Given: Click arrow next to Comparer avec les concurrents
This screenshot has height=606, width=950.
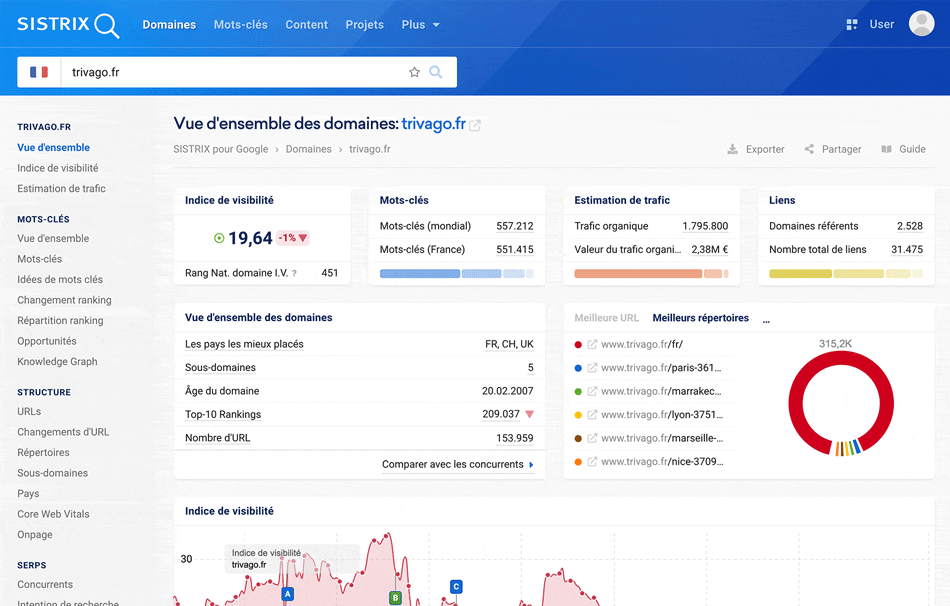Looking at the screenshot, I should click(531, 465).
